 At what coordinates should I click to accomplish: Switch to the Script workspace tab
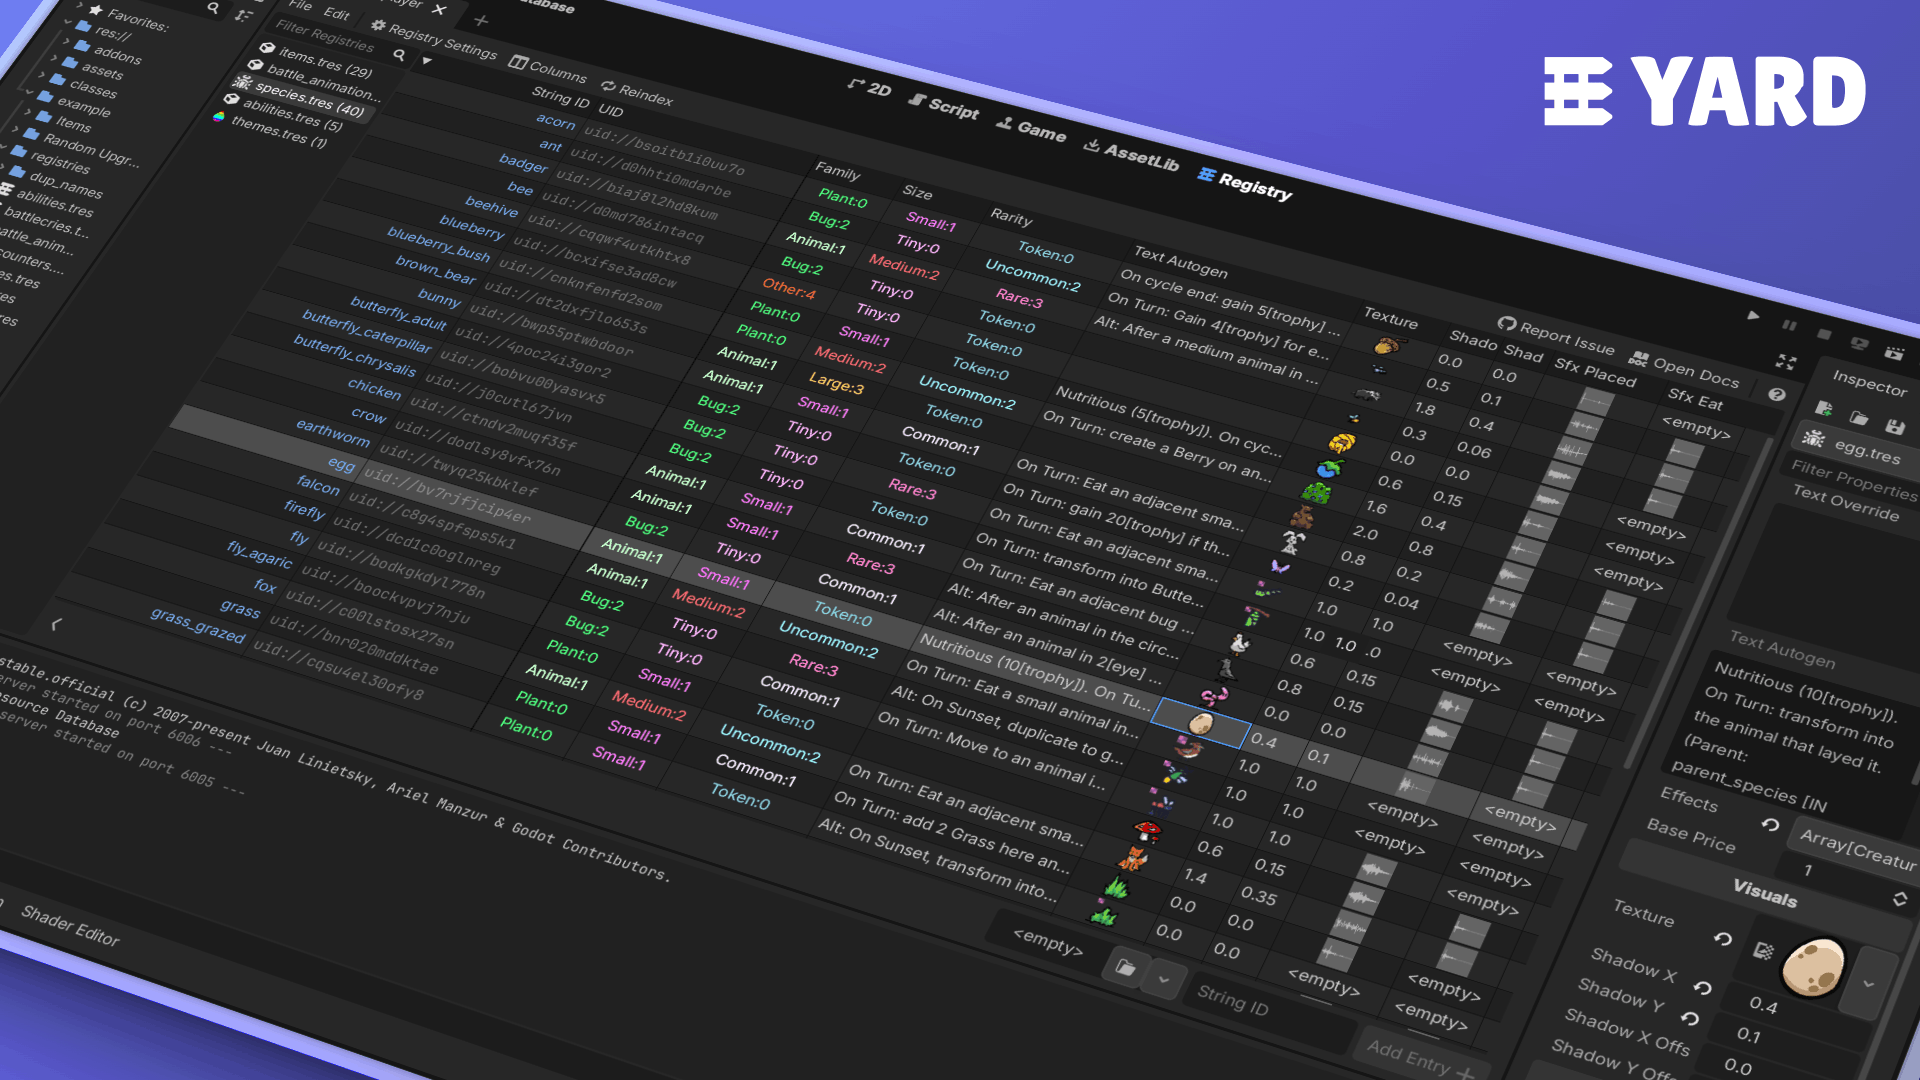945,110
